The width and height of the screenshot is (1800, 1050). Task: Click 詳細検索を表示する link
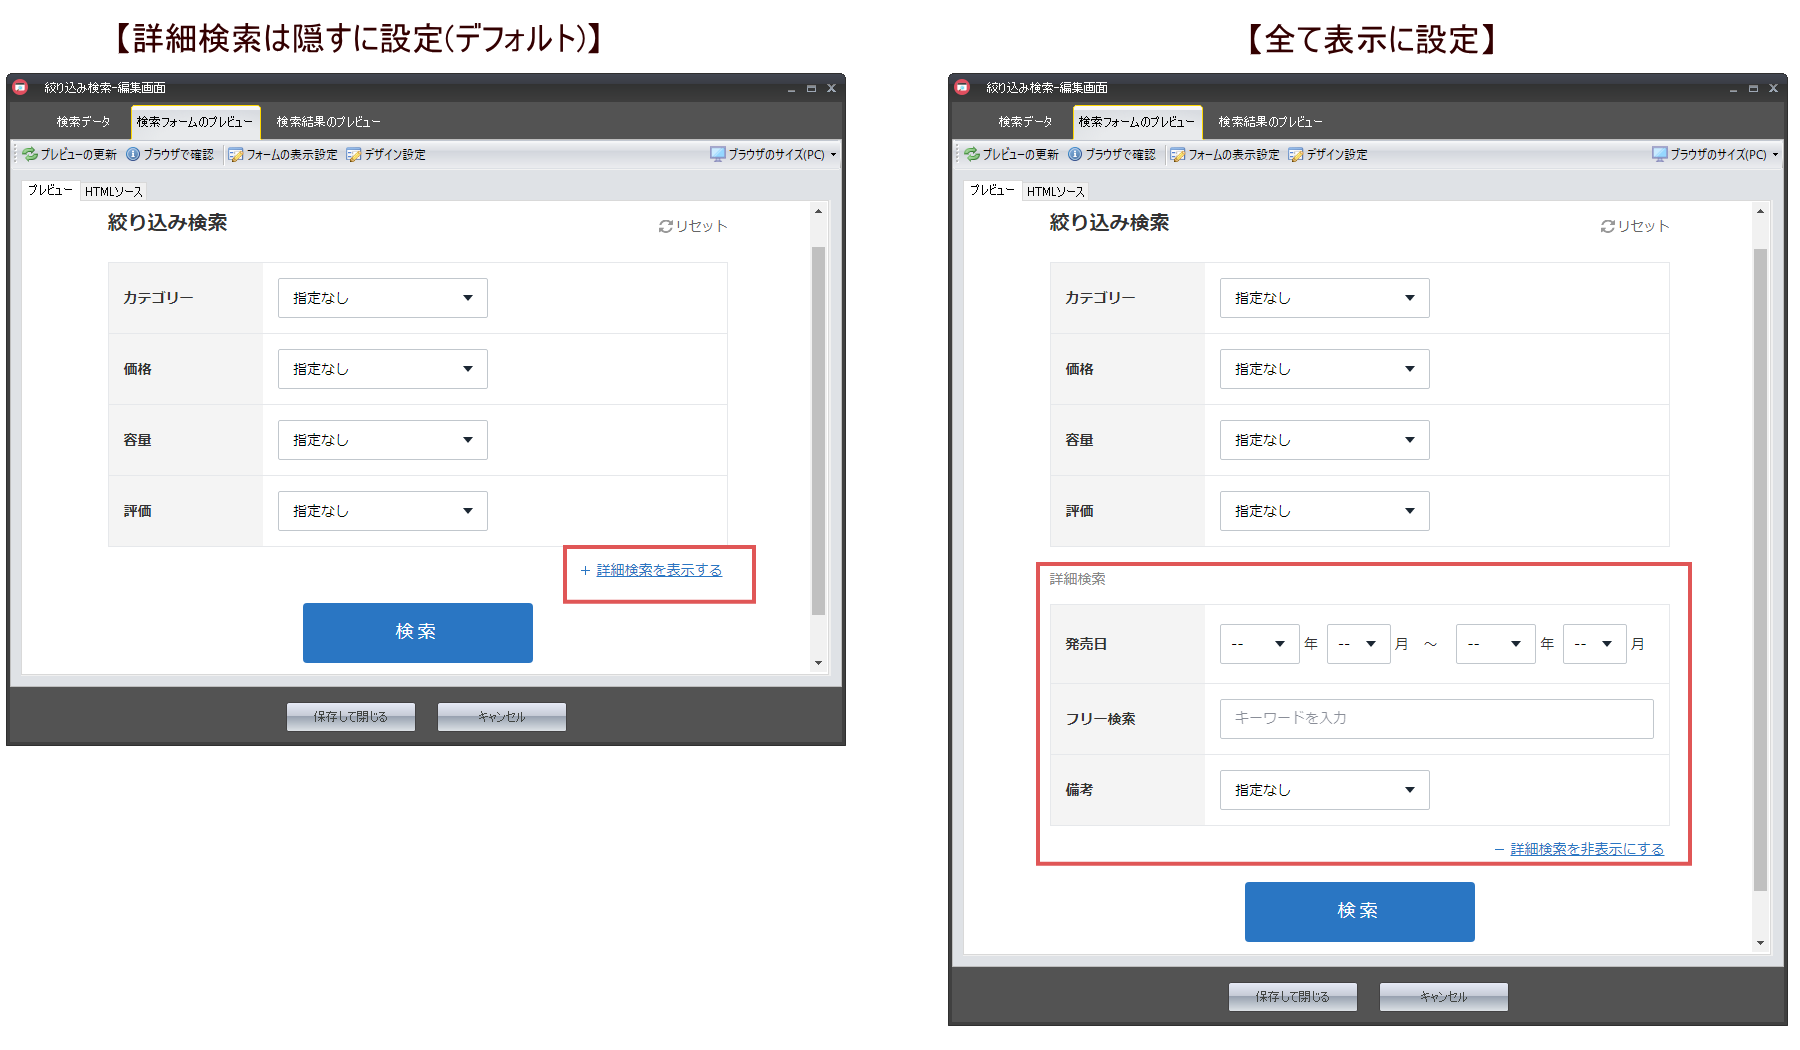coord(659,570)
